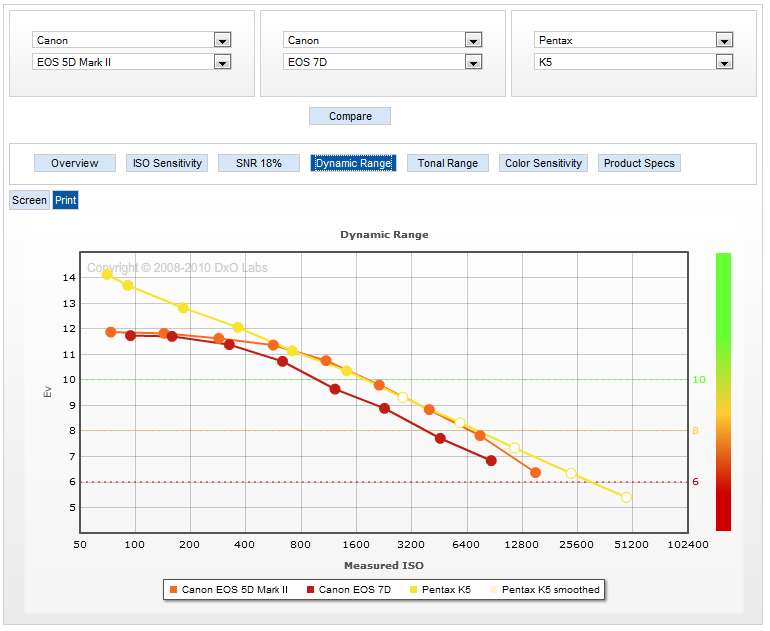The height and width of the screenshot is (631, 770).
Task: Switch to Screen view mode
Action: [29, 200]
